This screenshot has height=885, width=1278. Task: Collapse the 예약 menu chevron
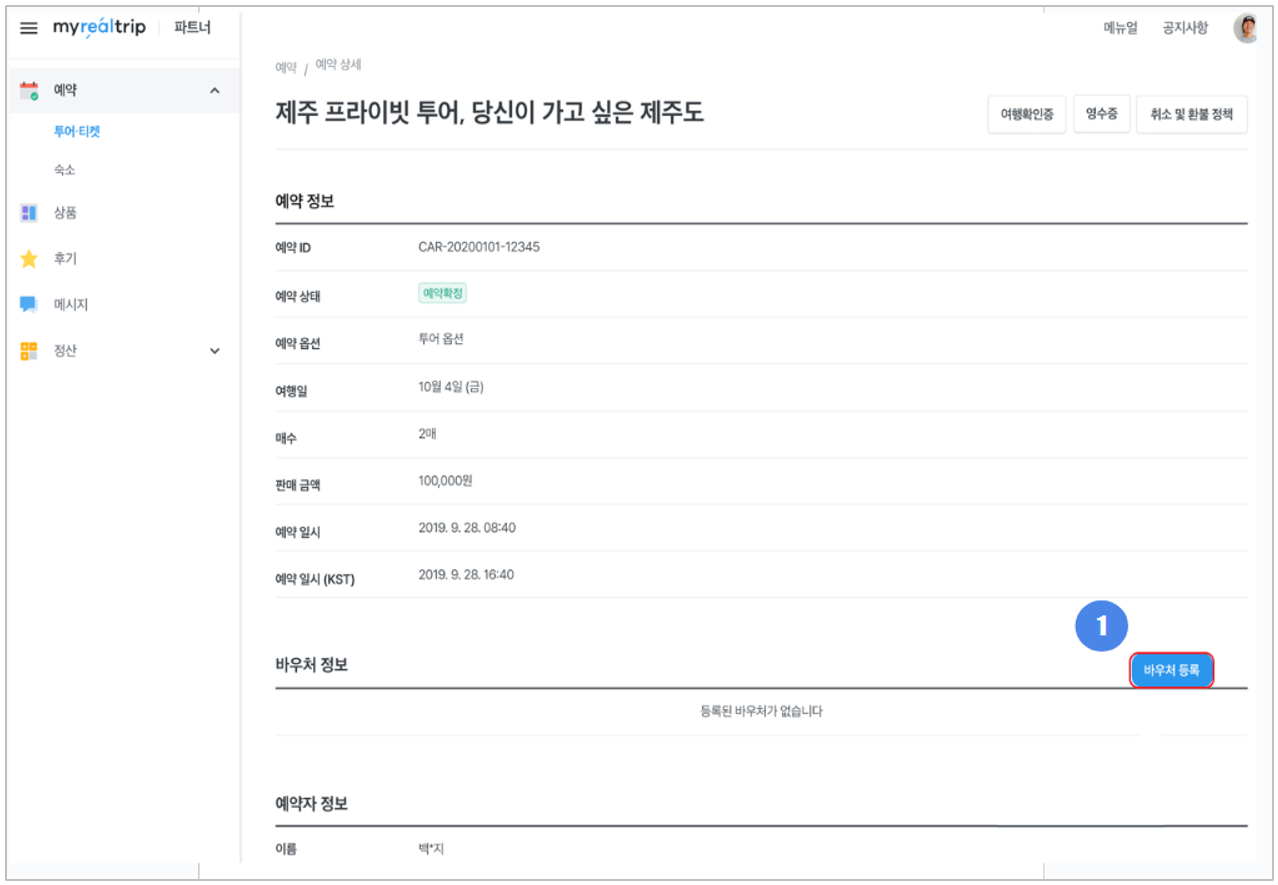tap(214, 91)
